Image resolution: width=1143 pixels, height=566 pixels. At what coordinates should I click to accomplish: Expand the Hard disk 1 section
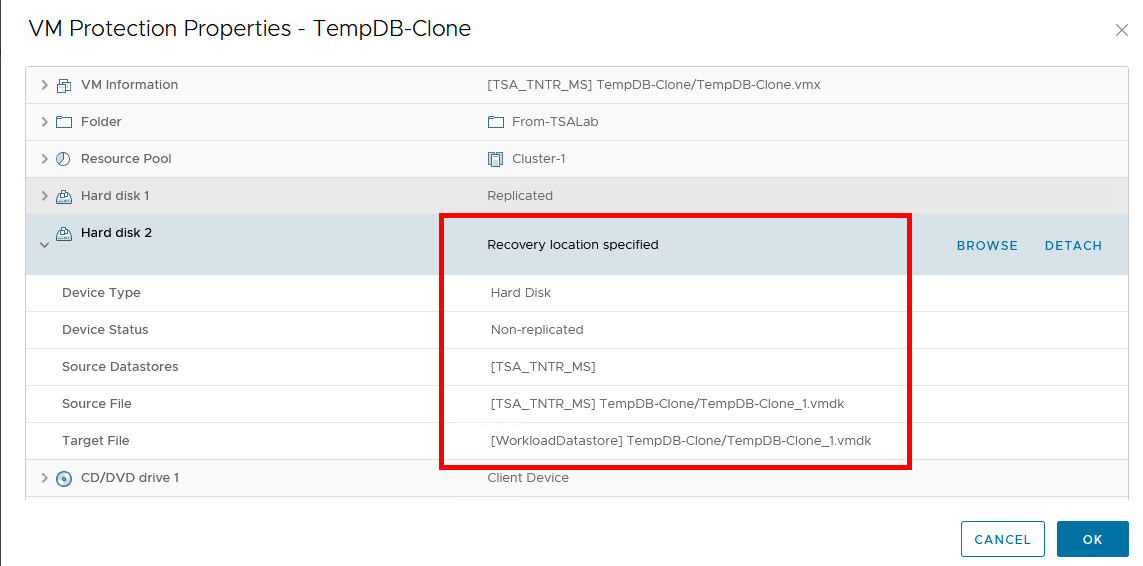44,196
